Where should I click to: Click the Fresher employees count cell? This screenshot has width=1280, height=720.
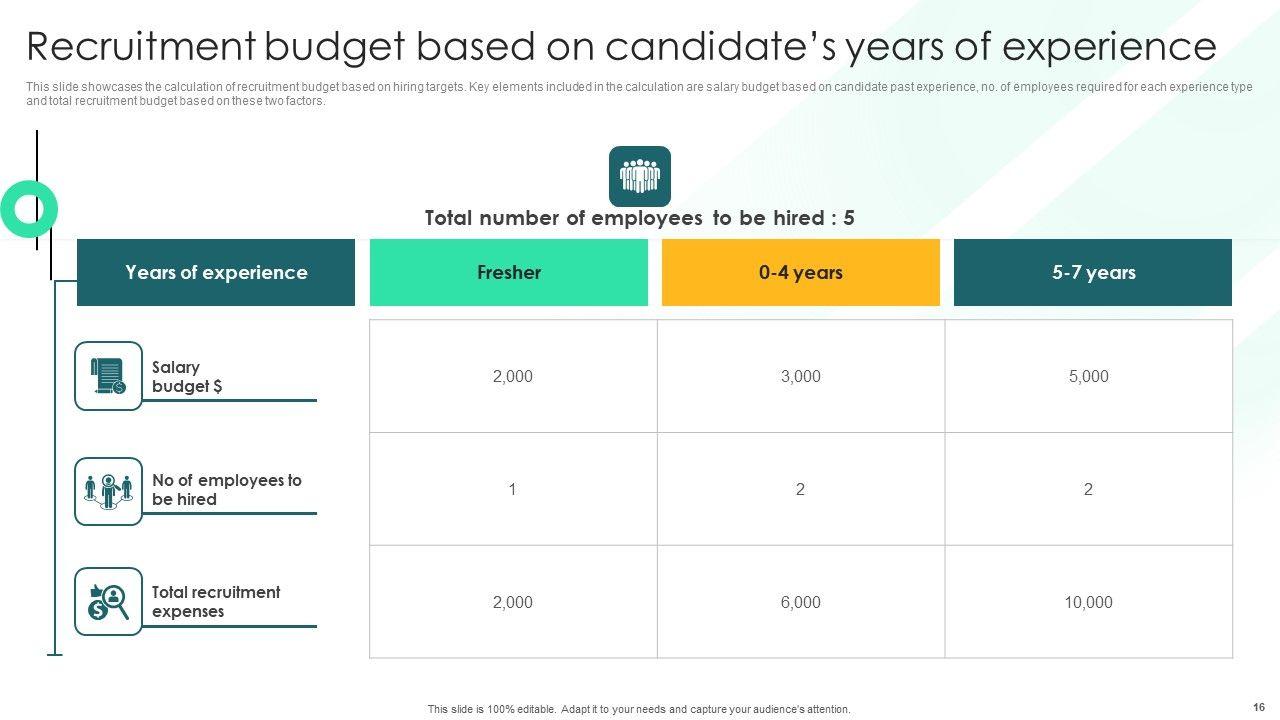point(513,489)
